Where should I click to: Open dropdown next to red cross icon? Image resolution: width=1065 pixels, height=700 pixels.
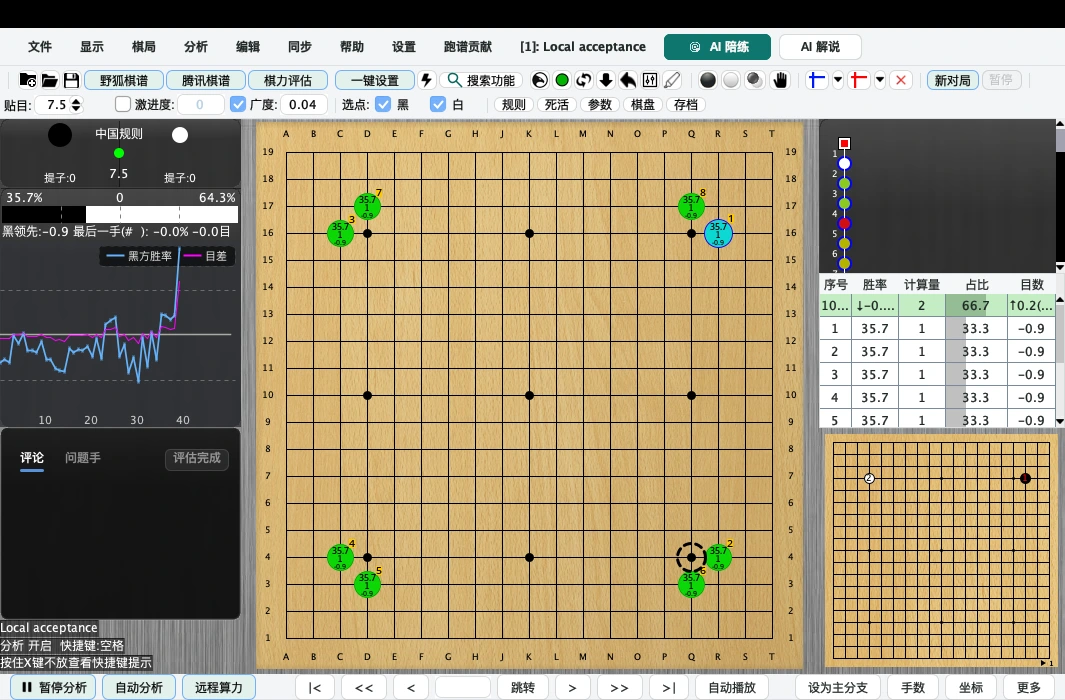point(880,80)
